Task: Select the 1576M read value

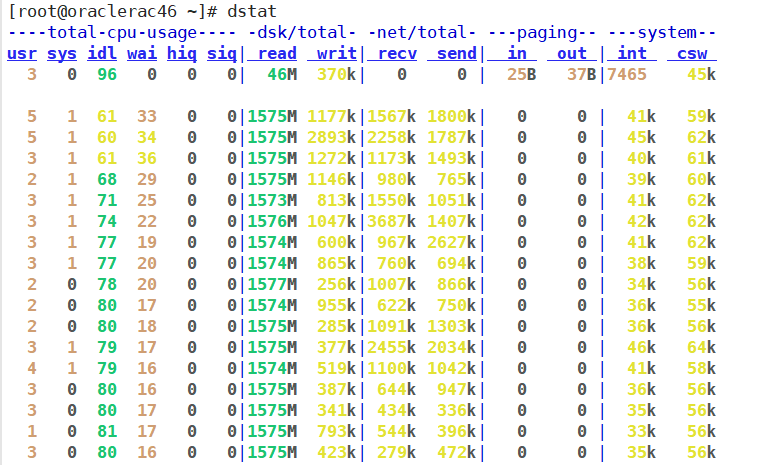Action: tap(272, 221)
